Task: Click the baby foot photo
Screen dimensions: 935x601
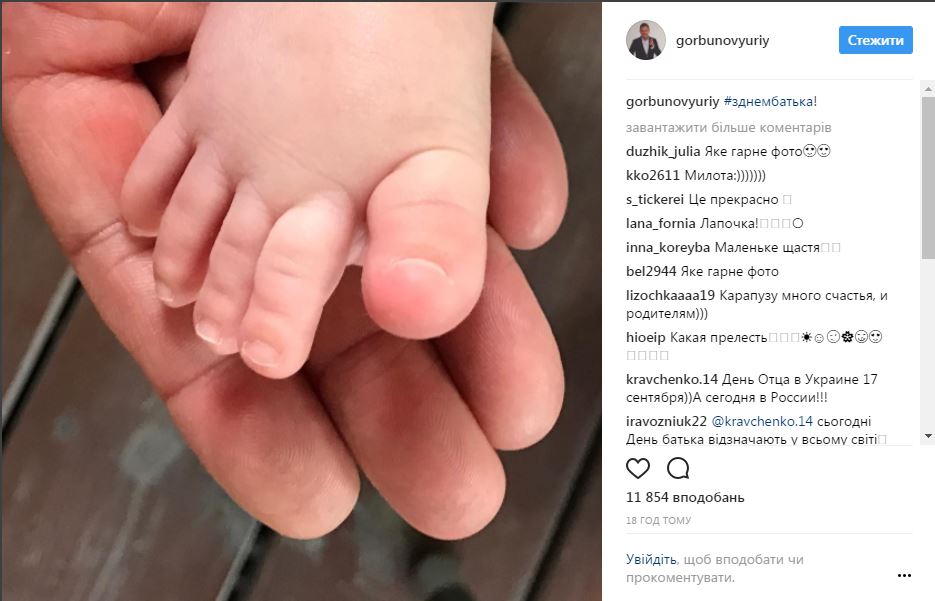Action: 301,300
